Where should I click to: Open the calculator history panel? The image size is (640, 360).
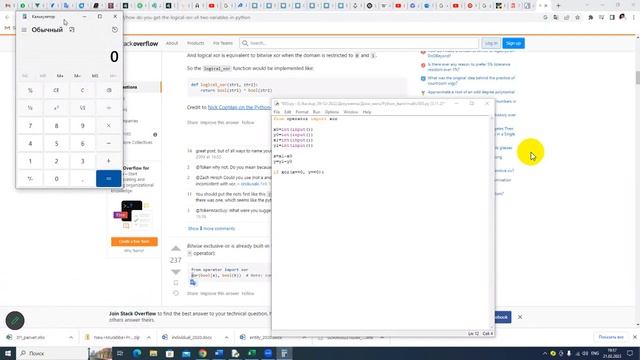pos(115,30)
